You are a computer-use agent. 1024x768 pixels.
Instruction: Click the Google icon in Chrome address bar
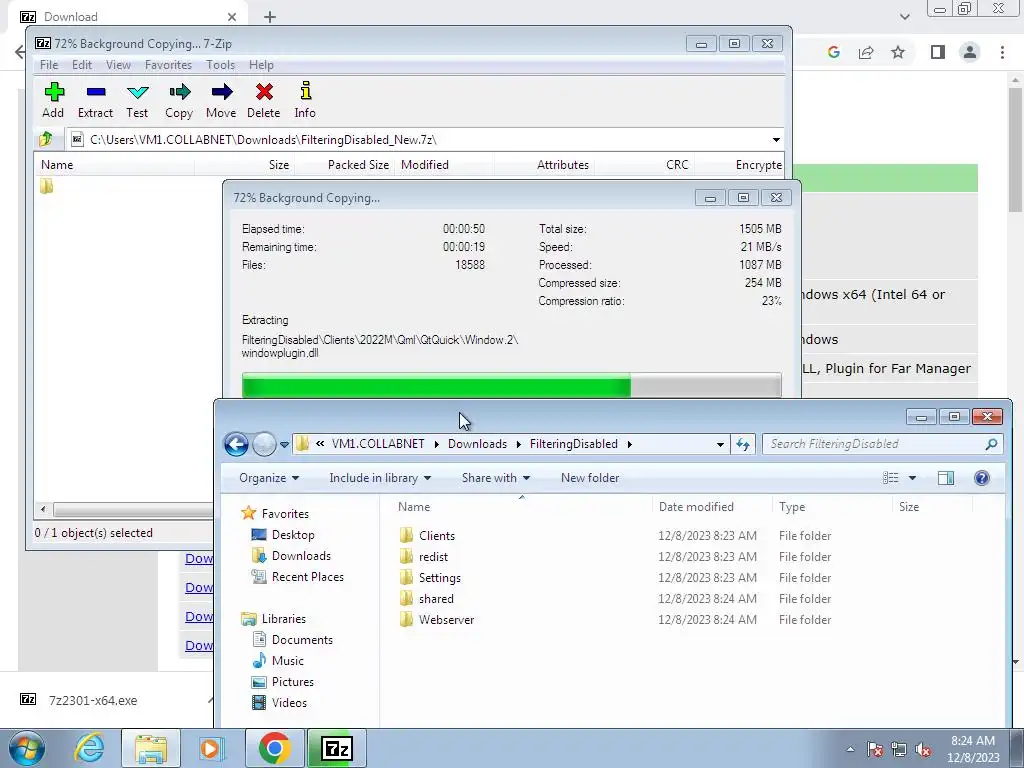point(833,52)
